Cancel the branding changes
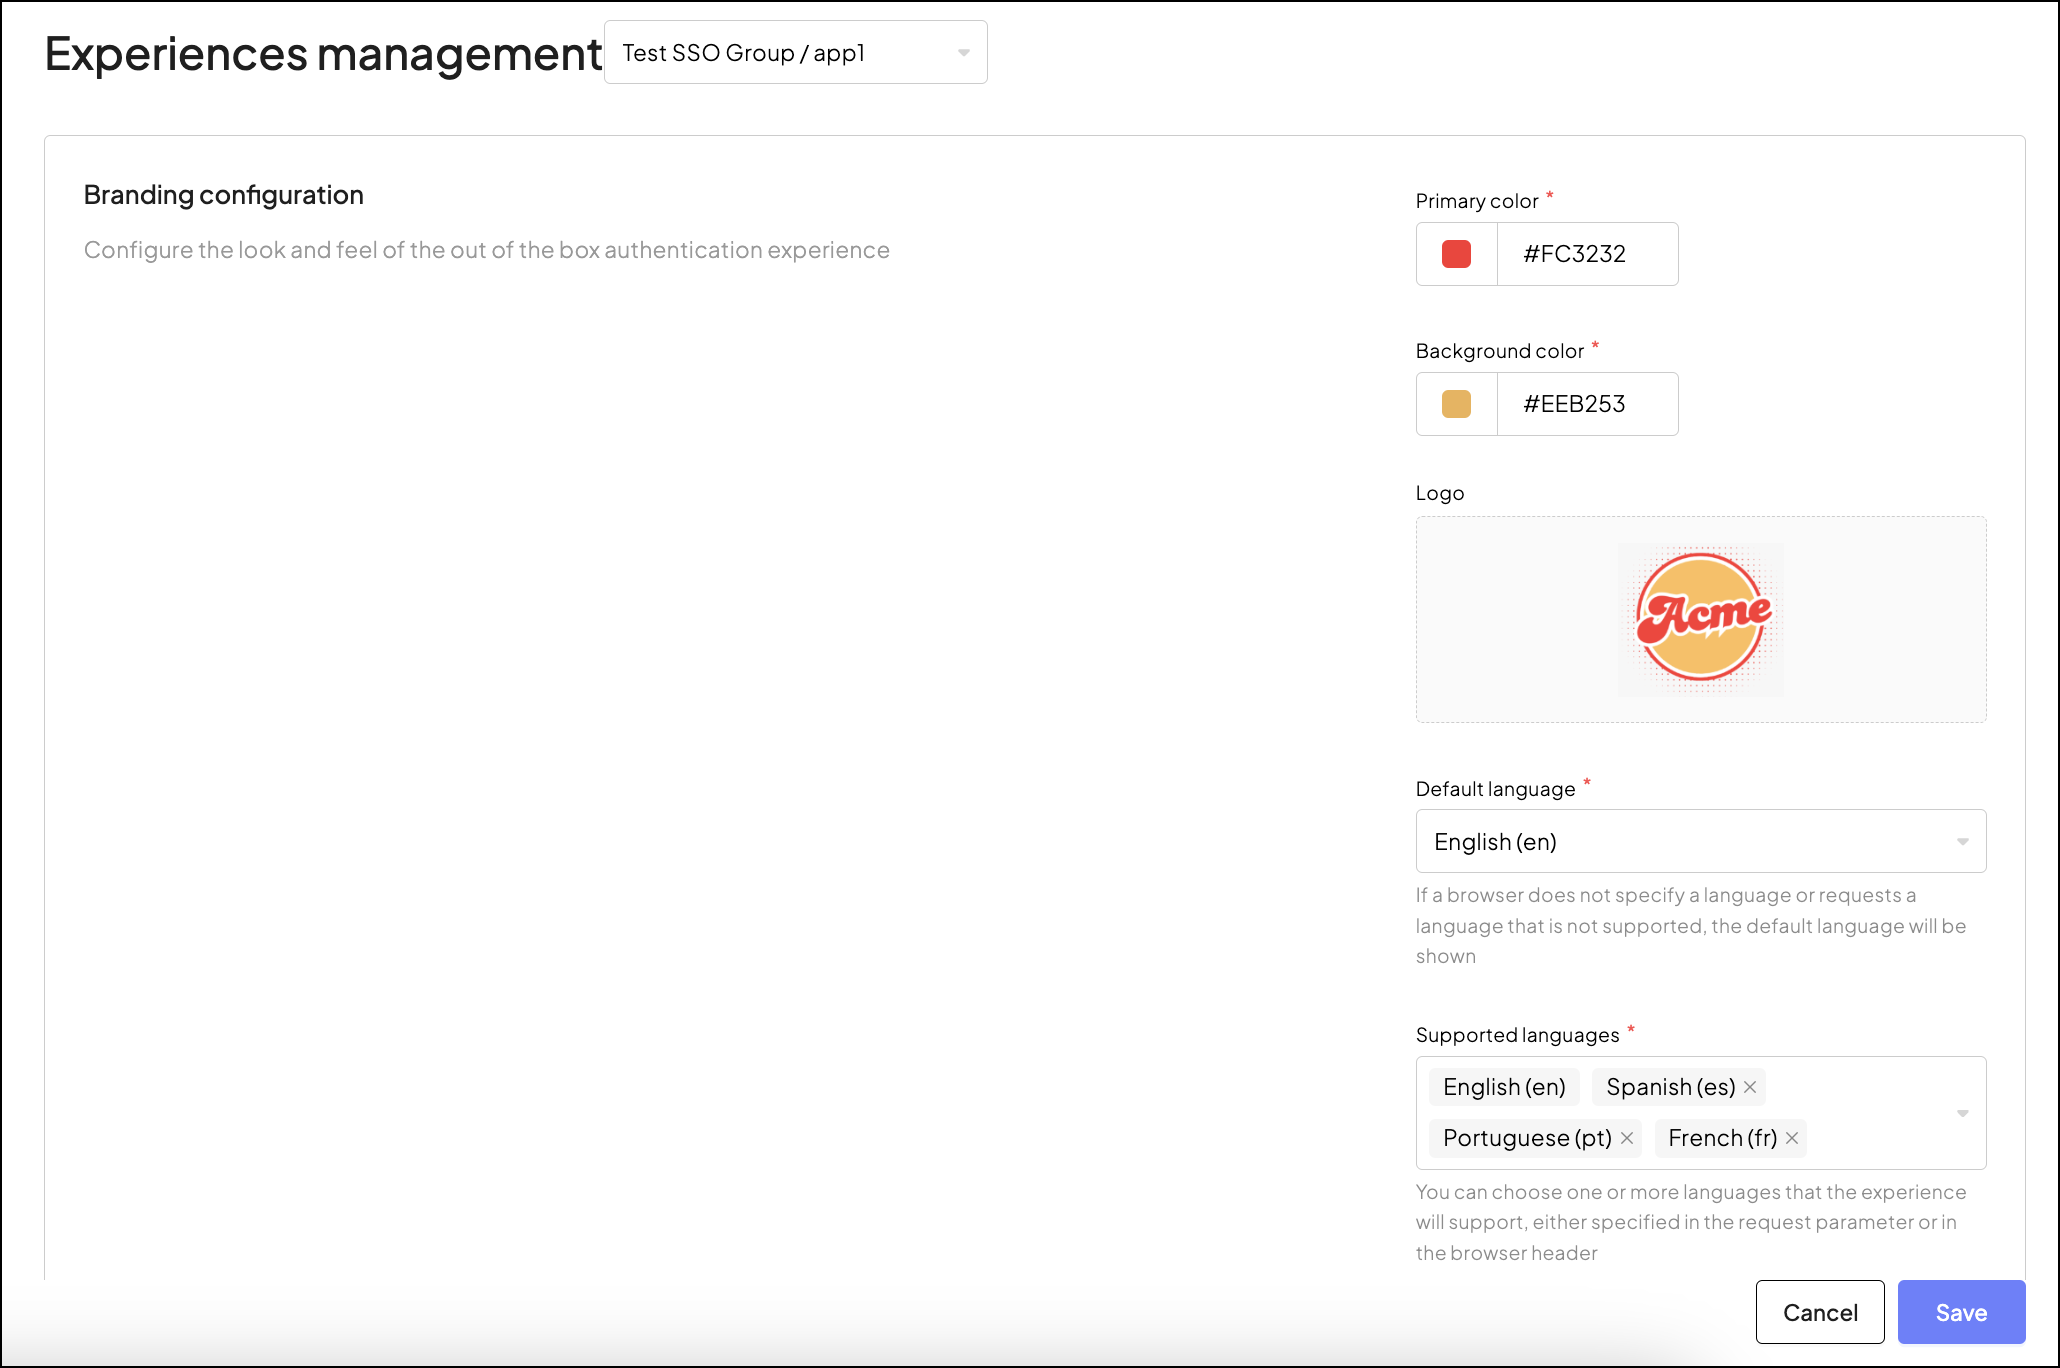2060x1368 pixels. point(1820,1312)
